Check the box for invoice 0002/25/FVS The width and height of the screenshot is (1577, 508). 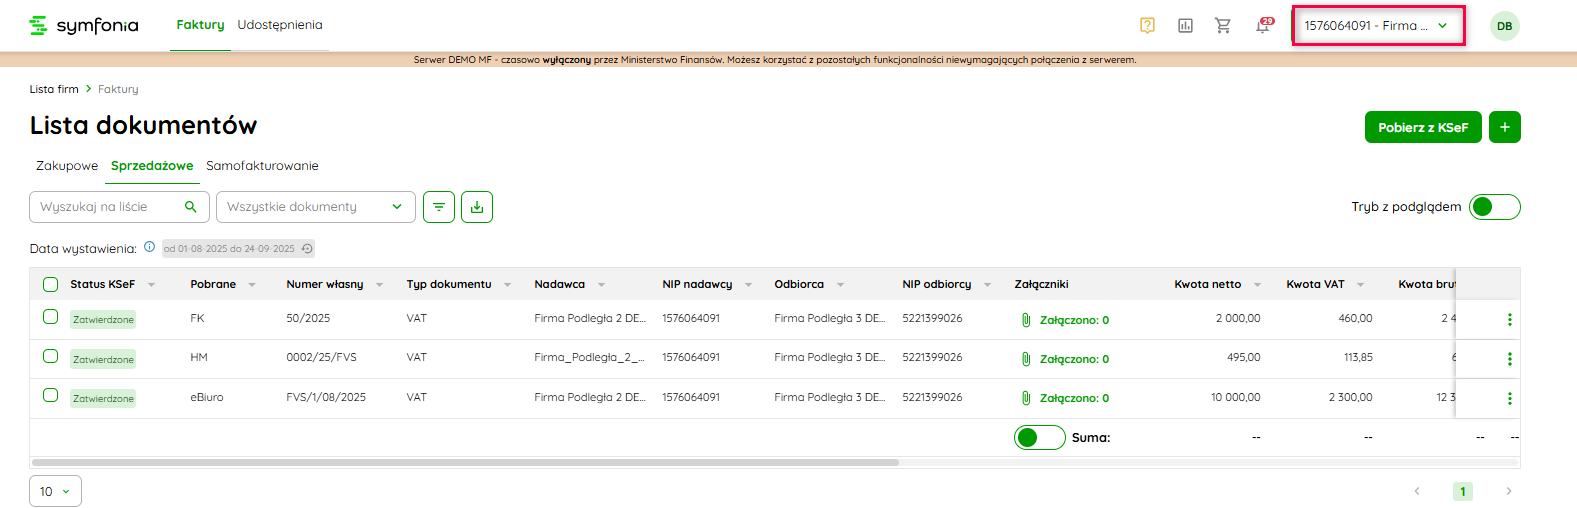click(51, 356)
